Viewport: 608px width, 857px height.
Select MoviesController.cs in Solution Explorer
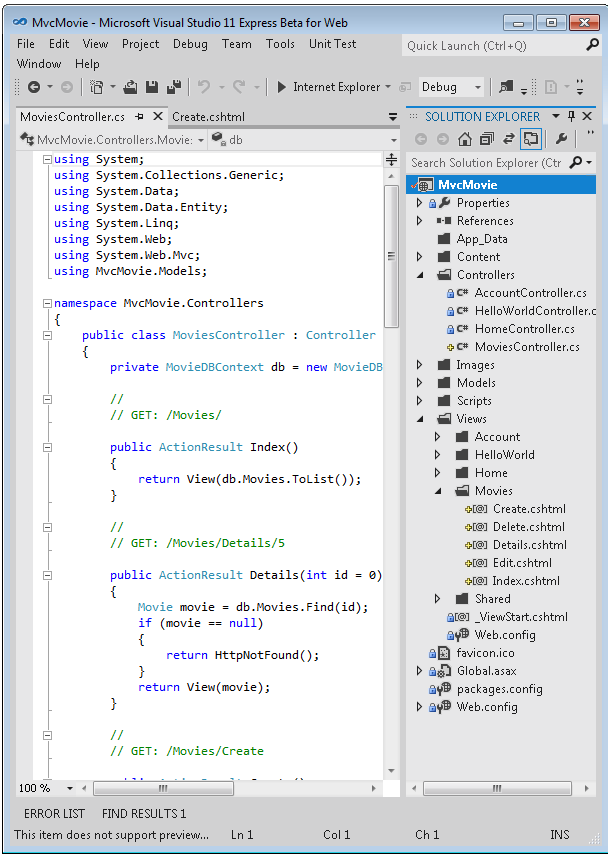pos(527,347)
